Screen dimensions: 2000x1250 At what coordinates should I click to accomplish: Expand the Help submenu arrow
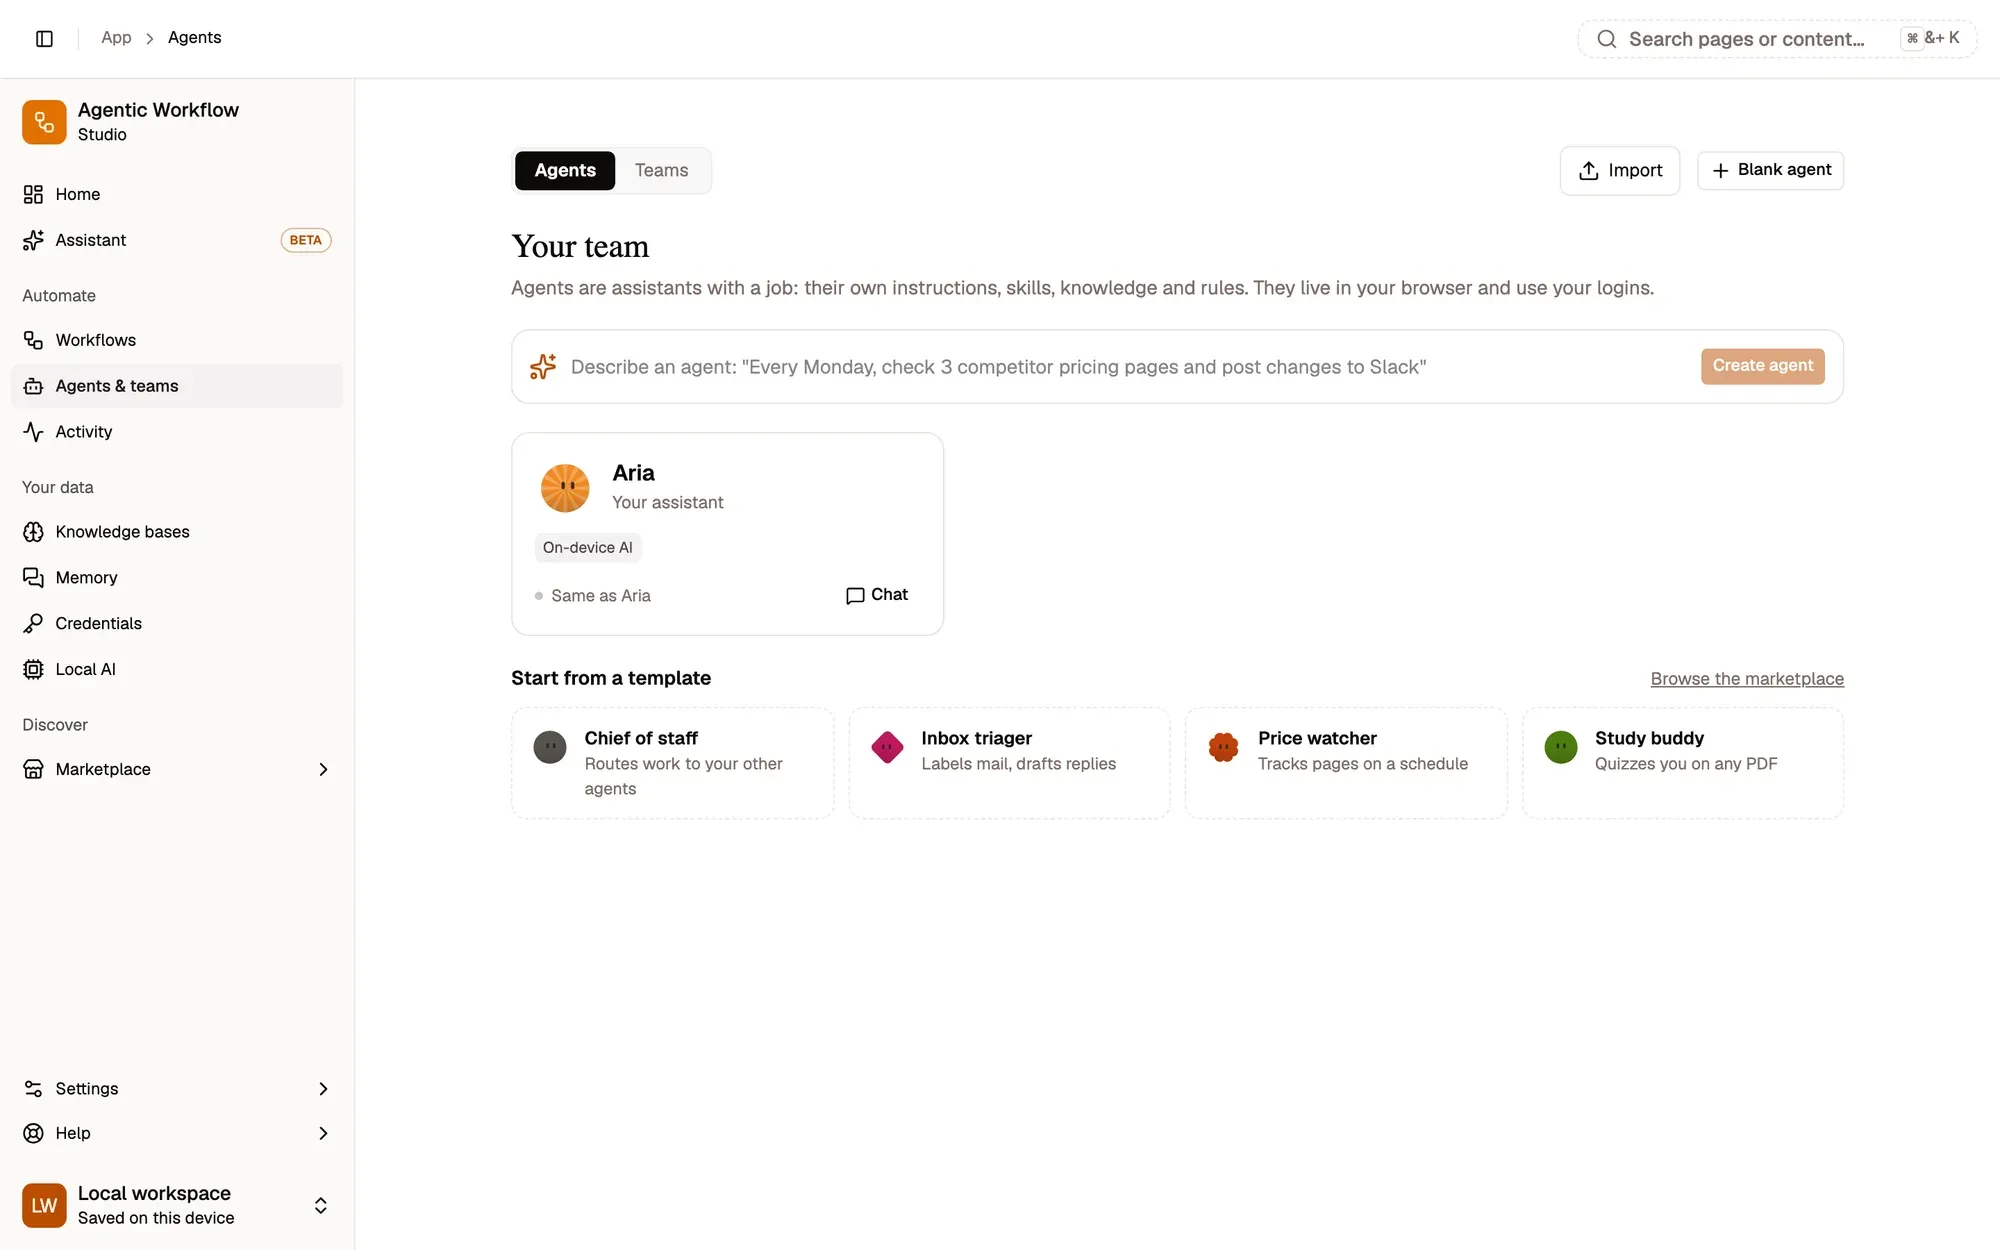(323, 1134)
